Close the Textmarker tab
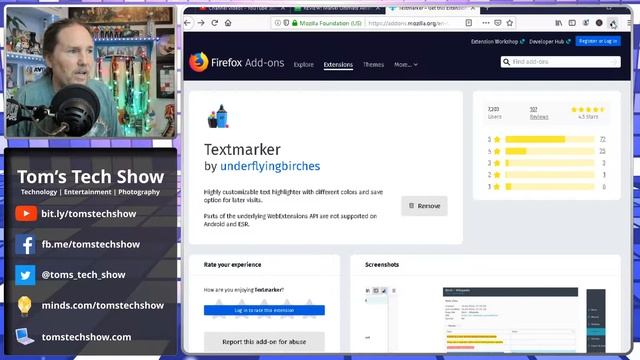This screenshot has height=360, width=640. [x=473, y=9]
